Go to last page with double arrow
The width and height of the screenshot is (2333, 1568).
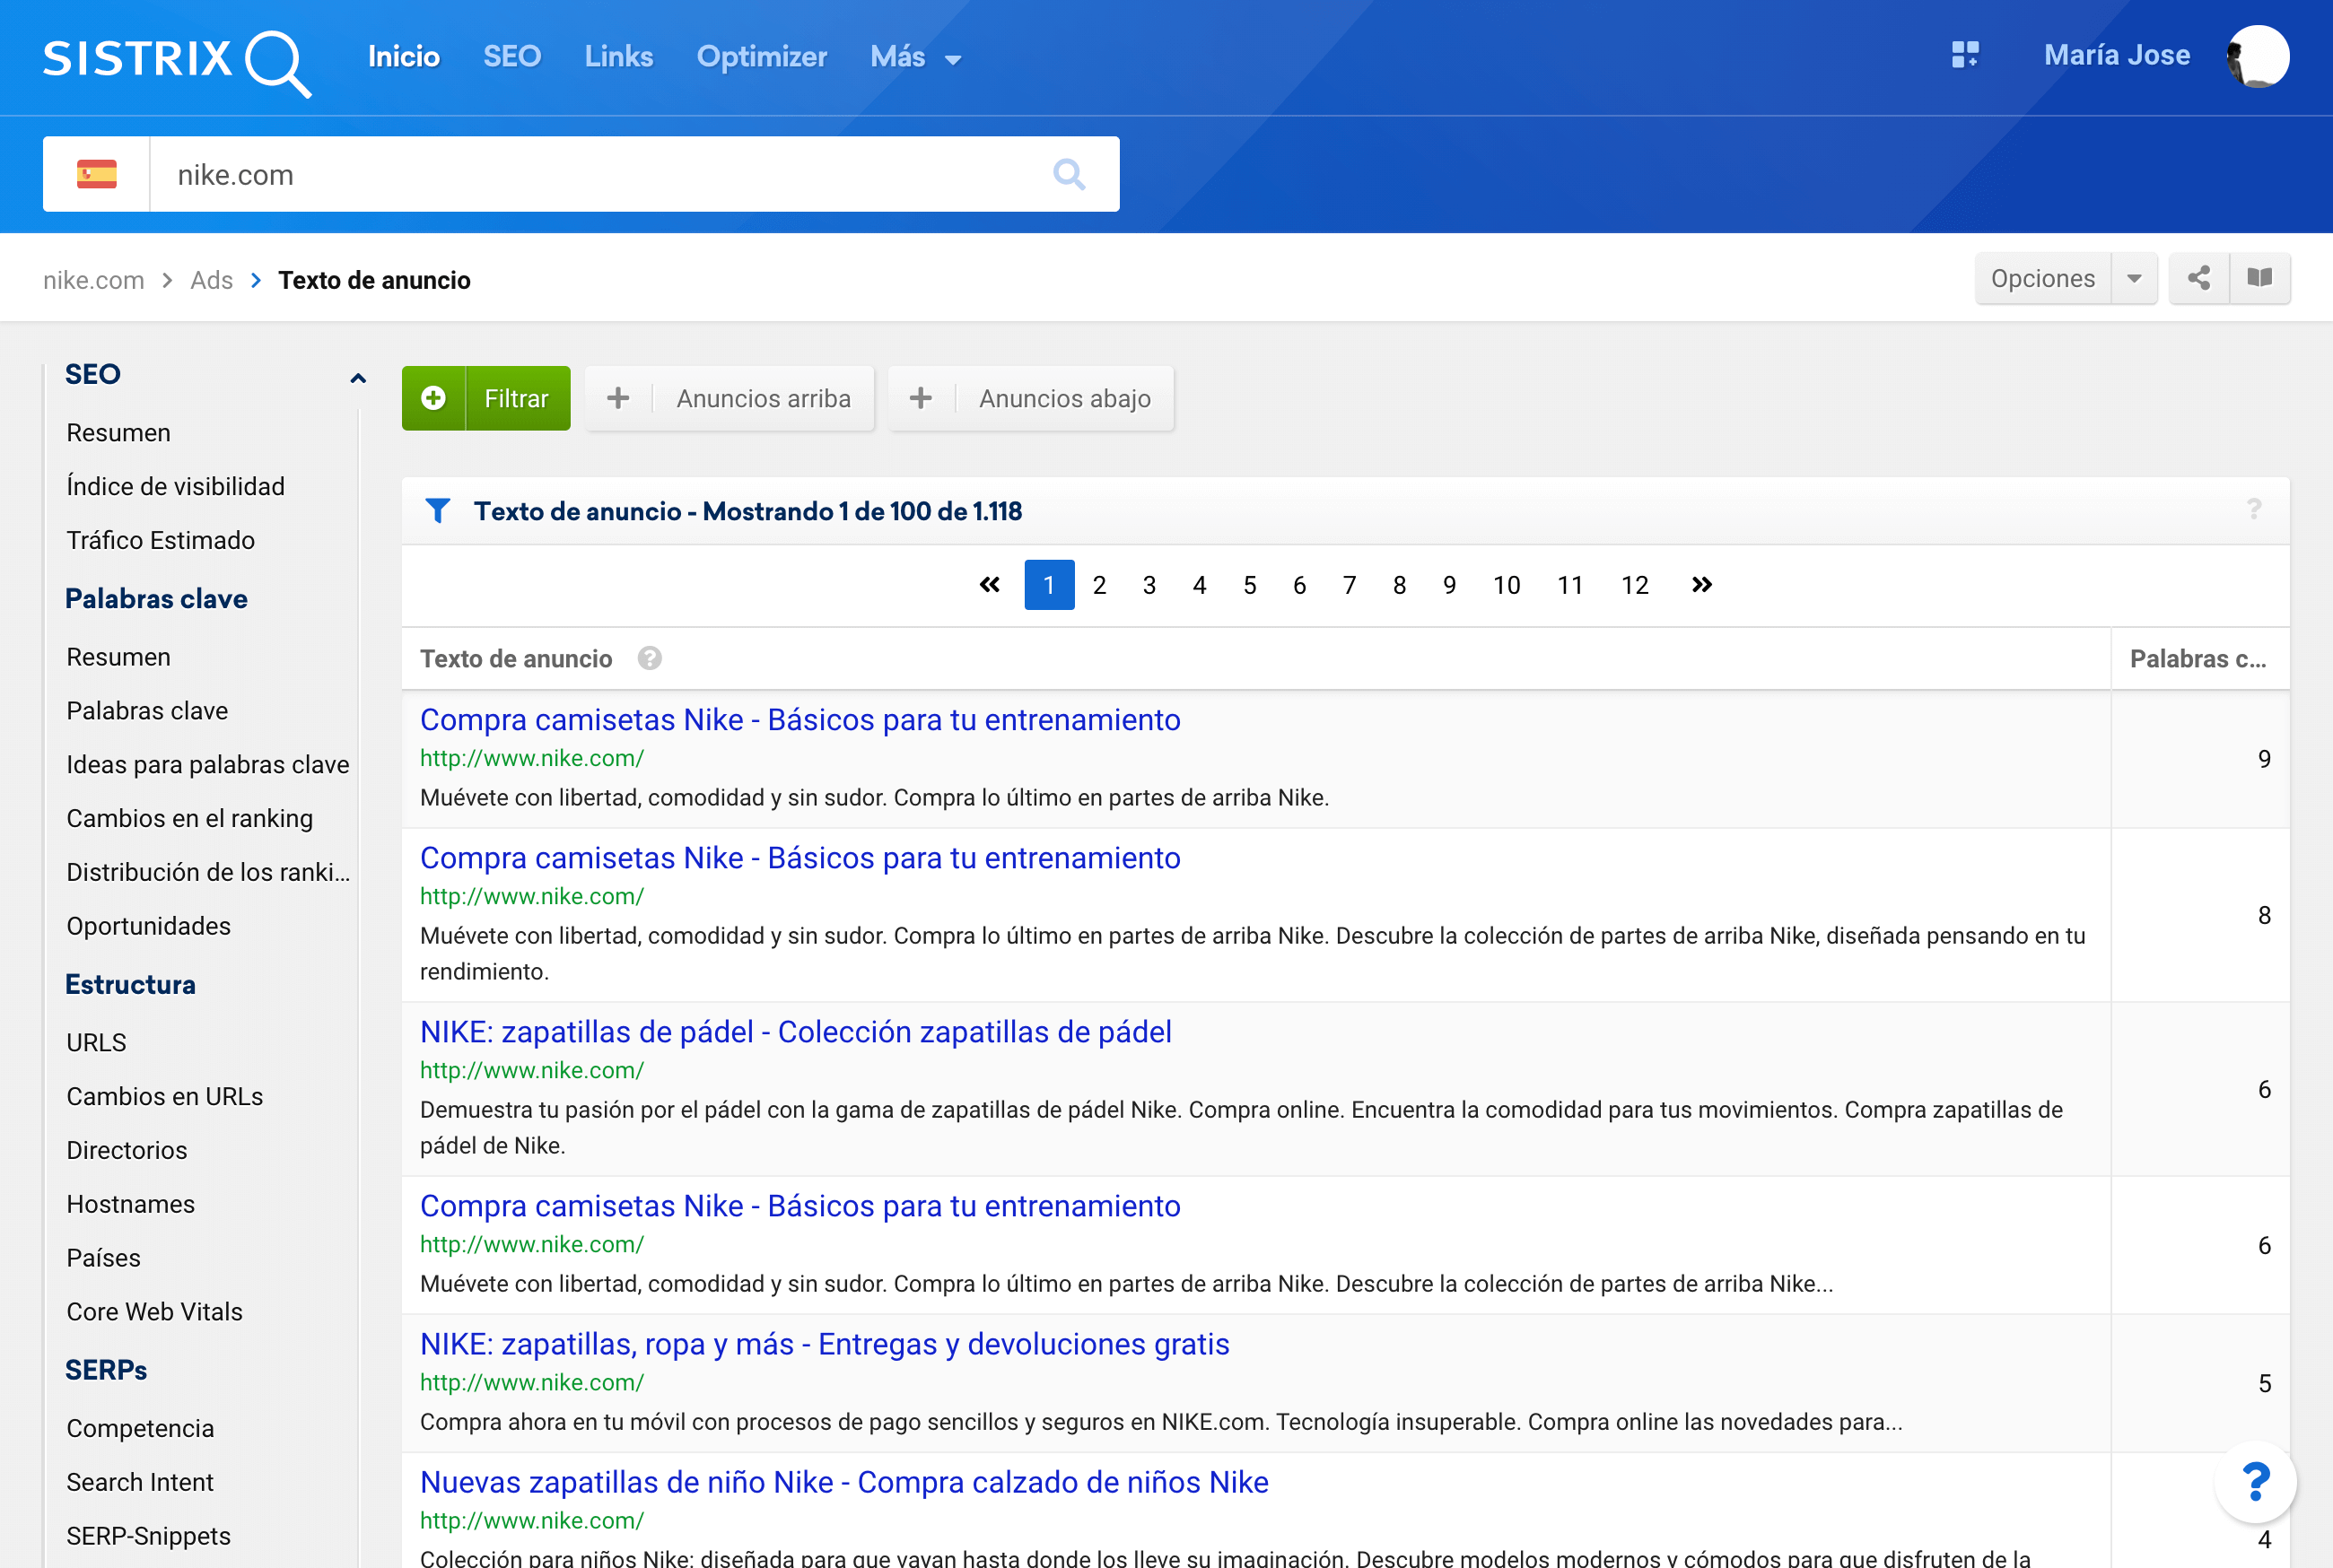pyautogui.click(x=1701, y=585)
